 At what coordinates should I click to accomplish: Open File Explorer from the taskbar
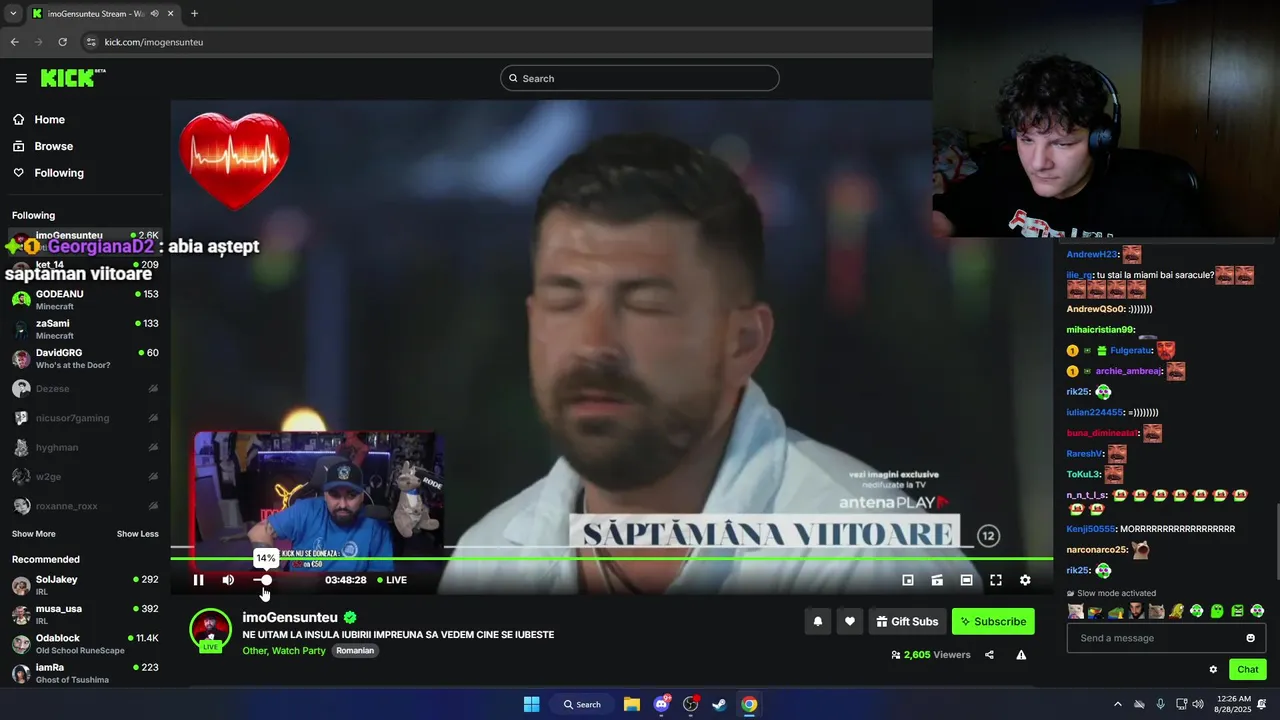632,704
